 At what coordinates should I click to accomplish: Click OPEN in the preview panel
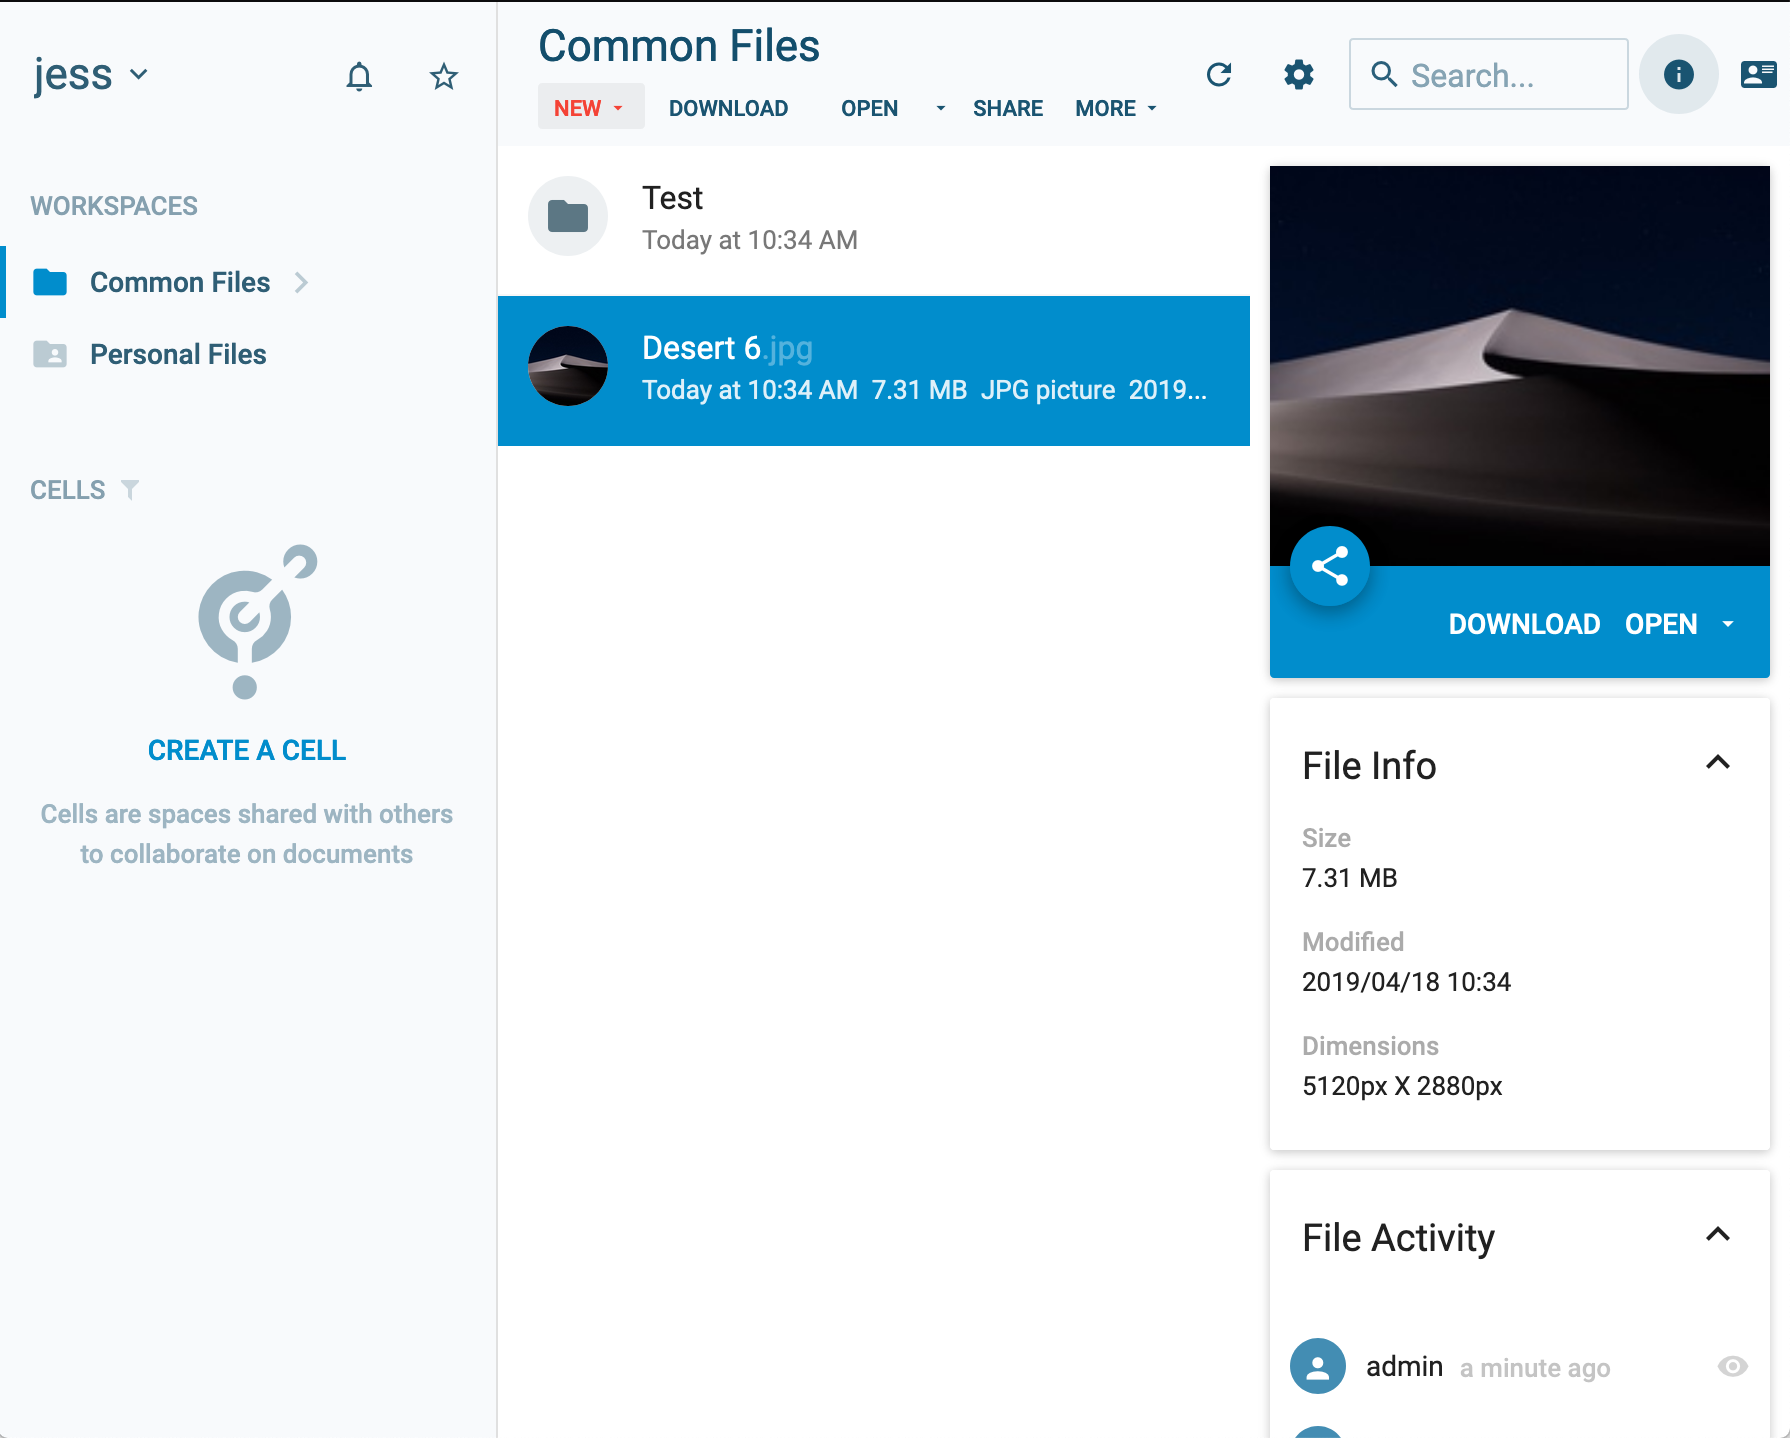(1660, 624)
